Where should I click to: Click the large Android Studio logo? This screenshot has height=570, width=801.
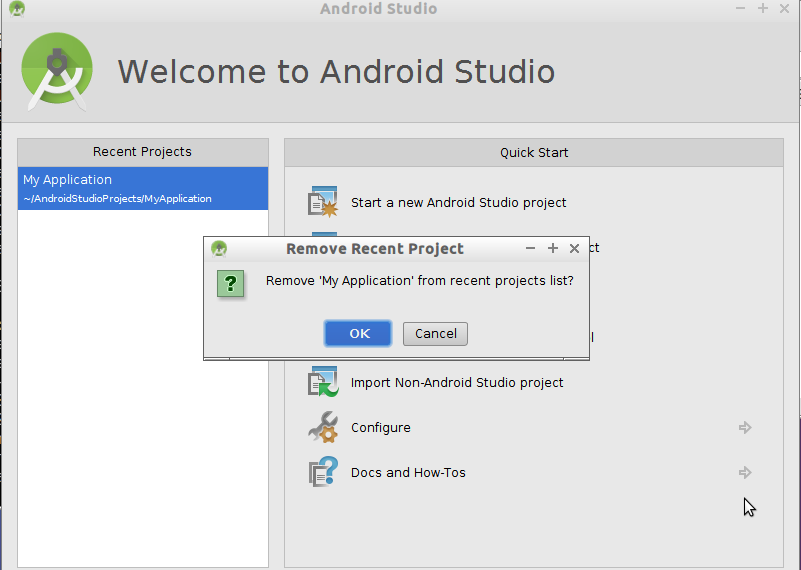(x=57, y=71)
